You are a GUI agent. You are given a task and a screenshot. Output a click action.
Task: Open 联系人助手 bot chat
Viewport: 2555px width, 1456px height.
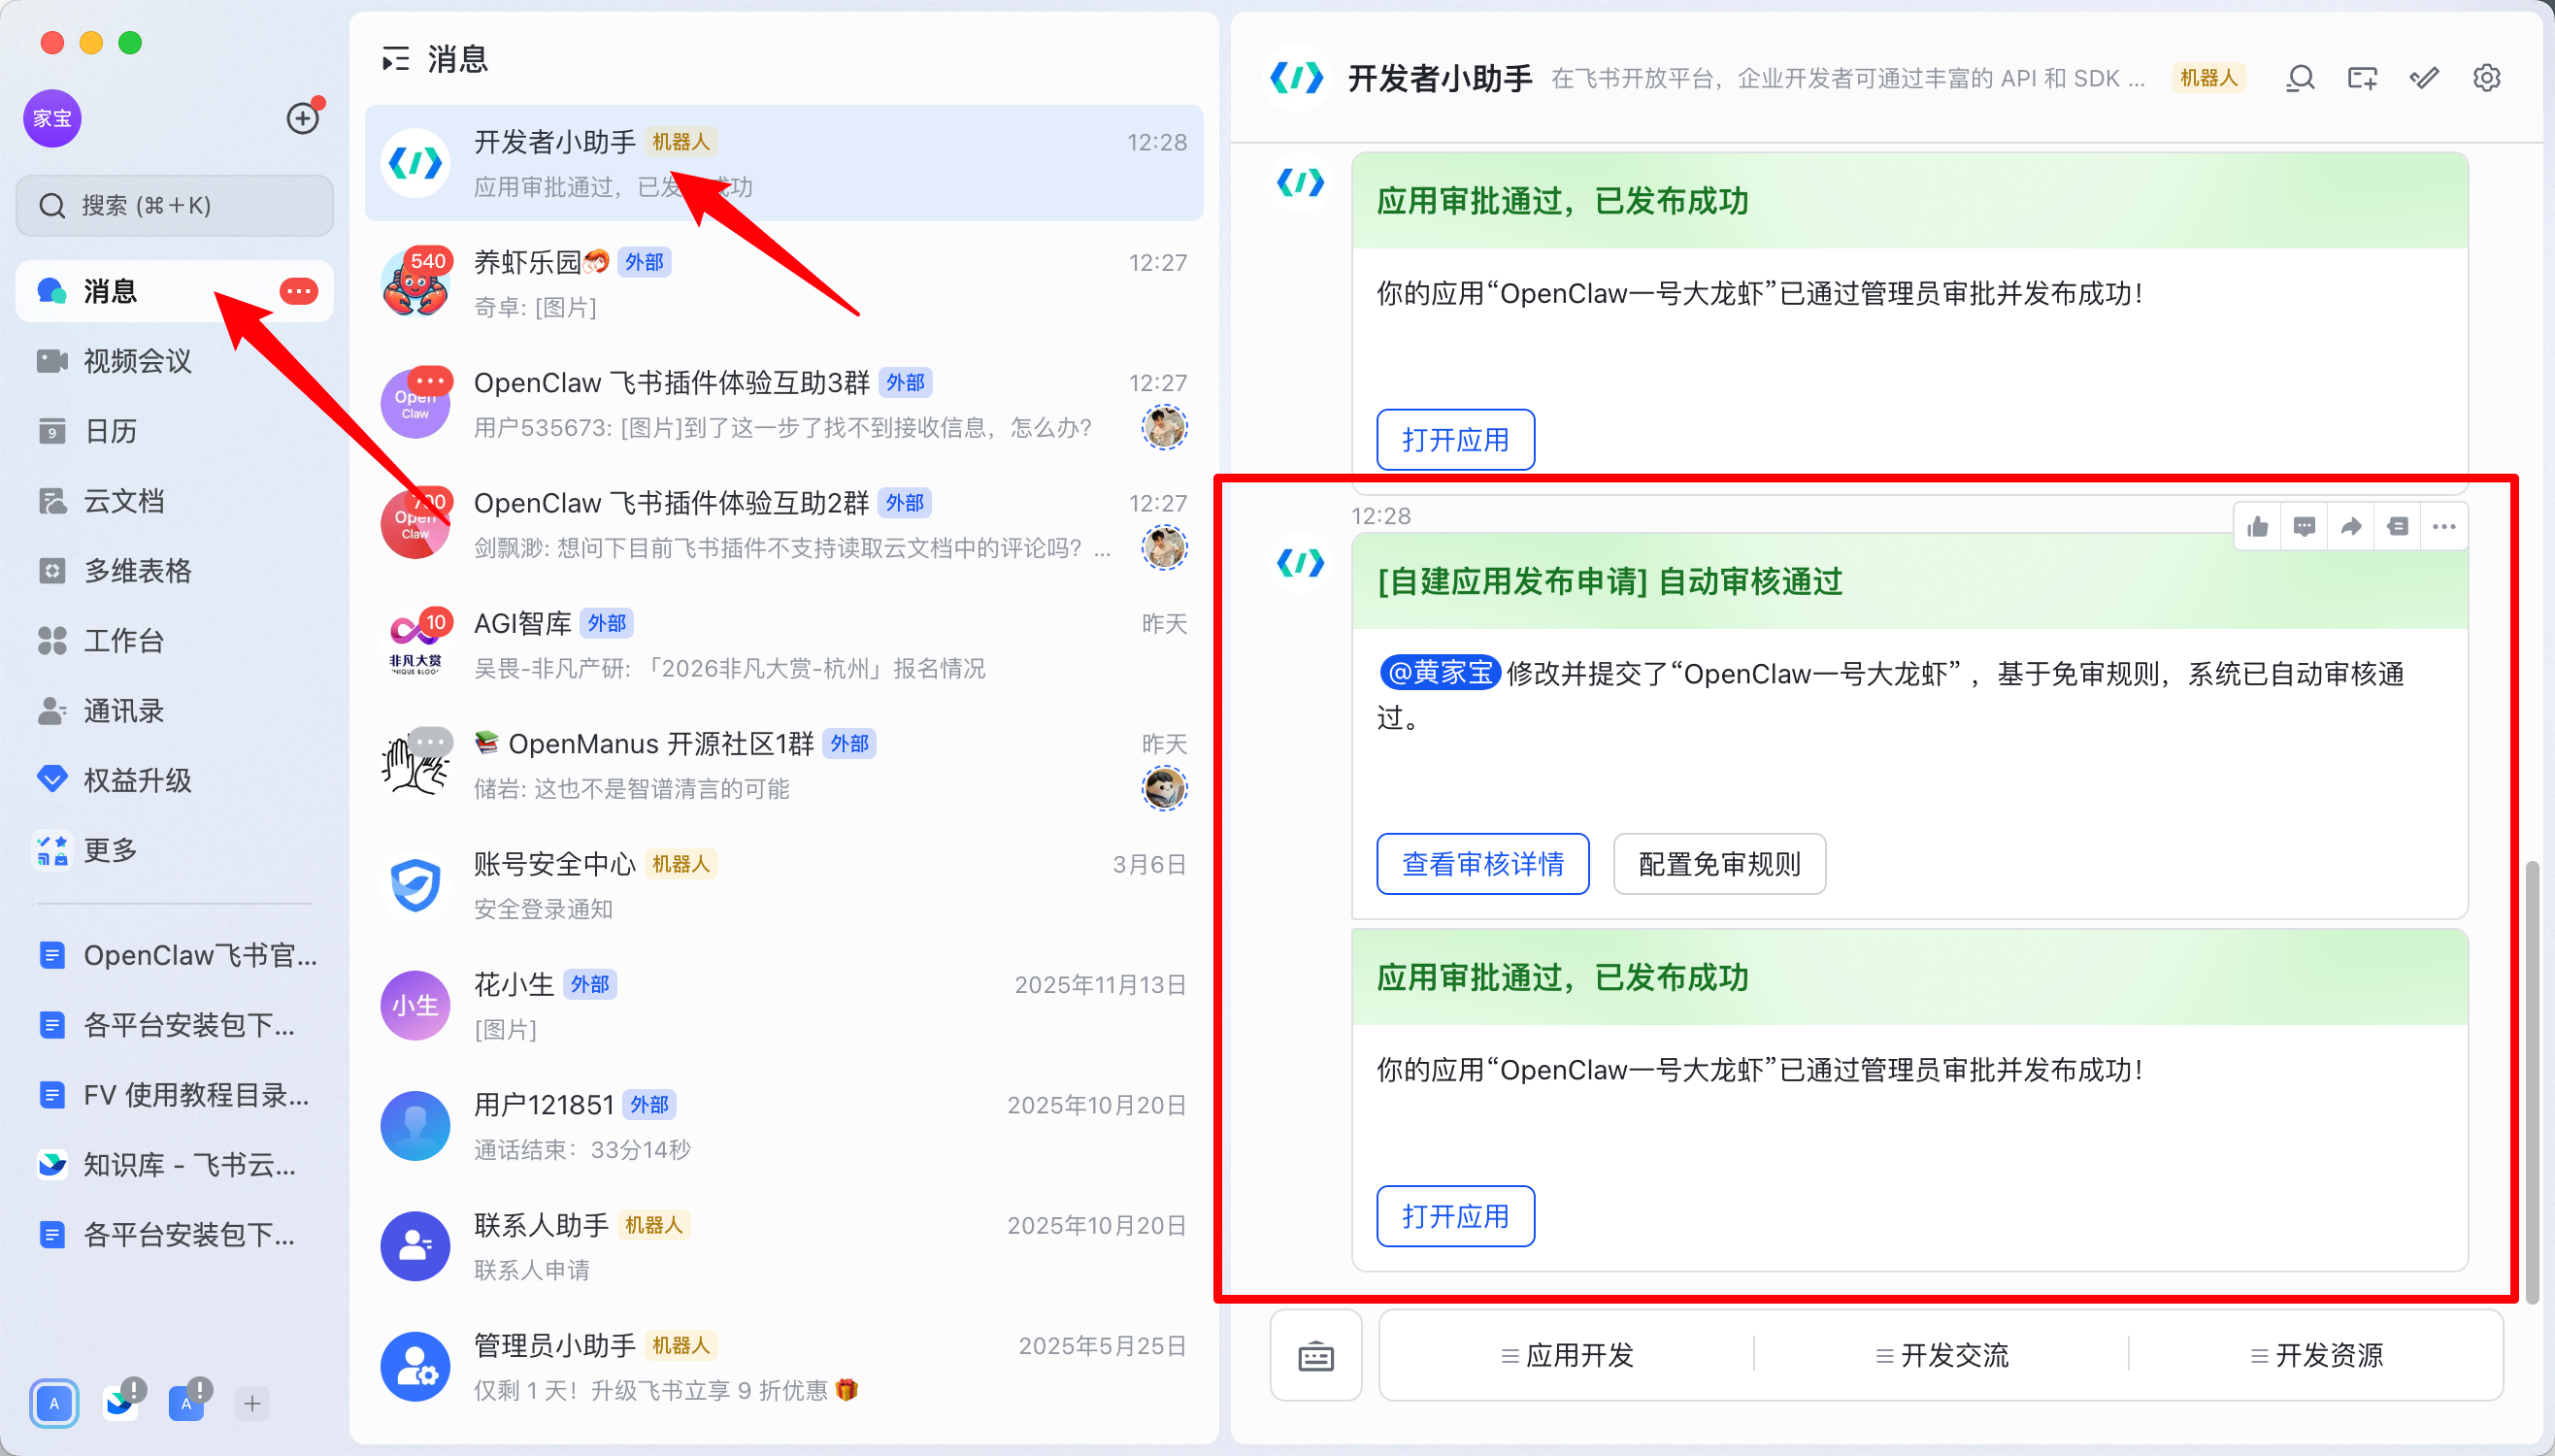[x=784, y=1246]
